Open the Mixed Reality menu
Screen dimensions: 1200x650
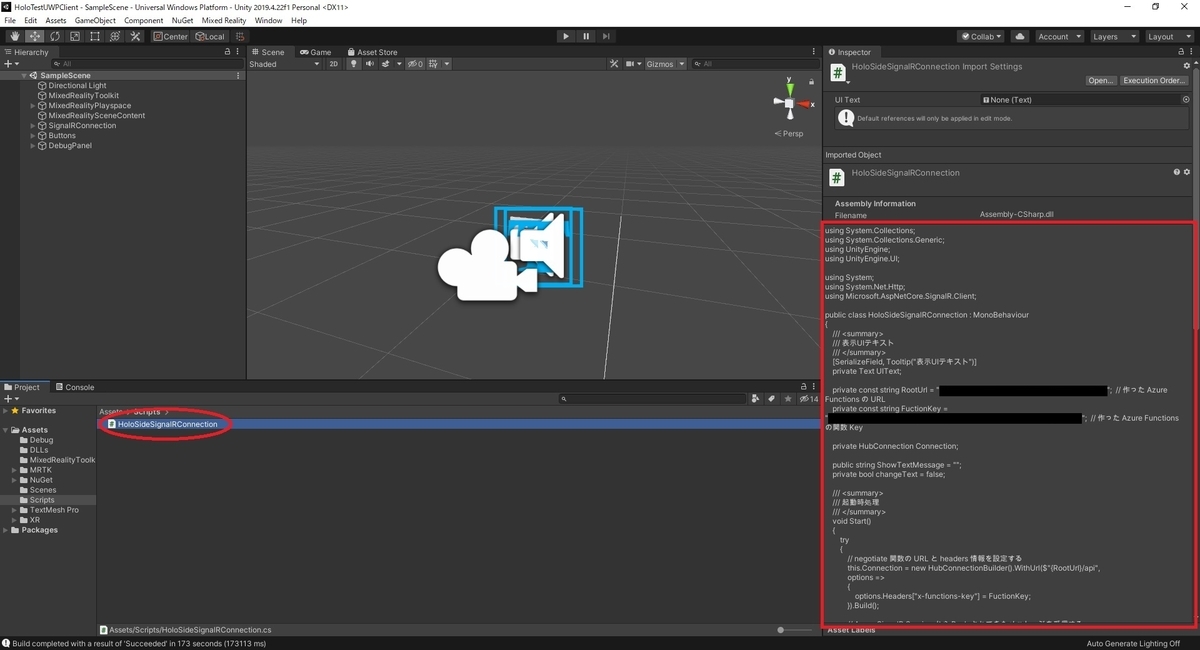point(224,20)
